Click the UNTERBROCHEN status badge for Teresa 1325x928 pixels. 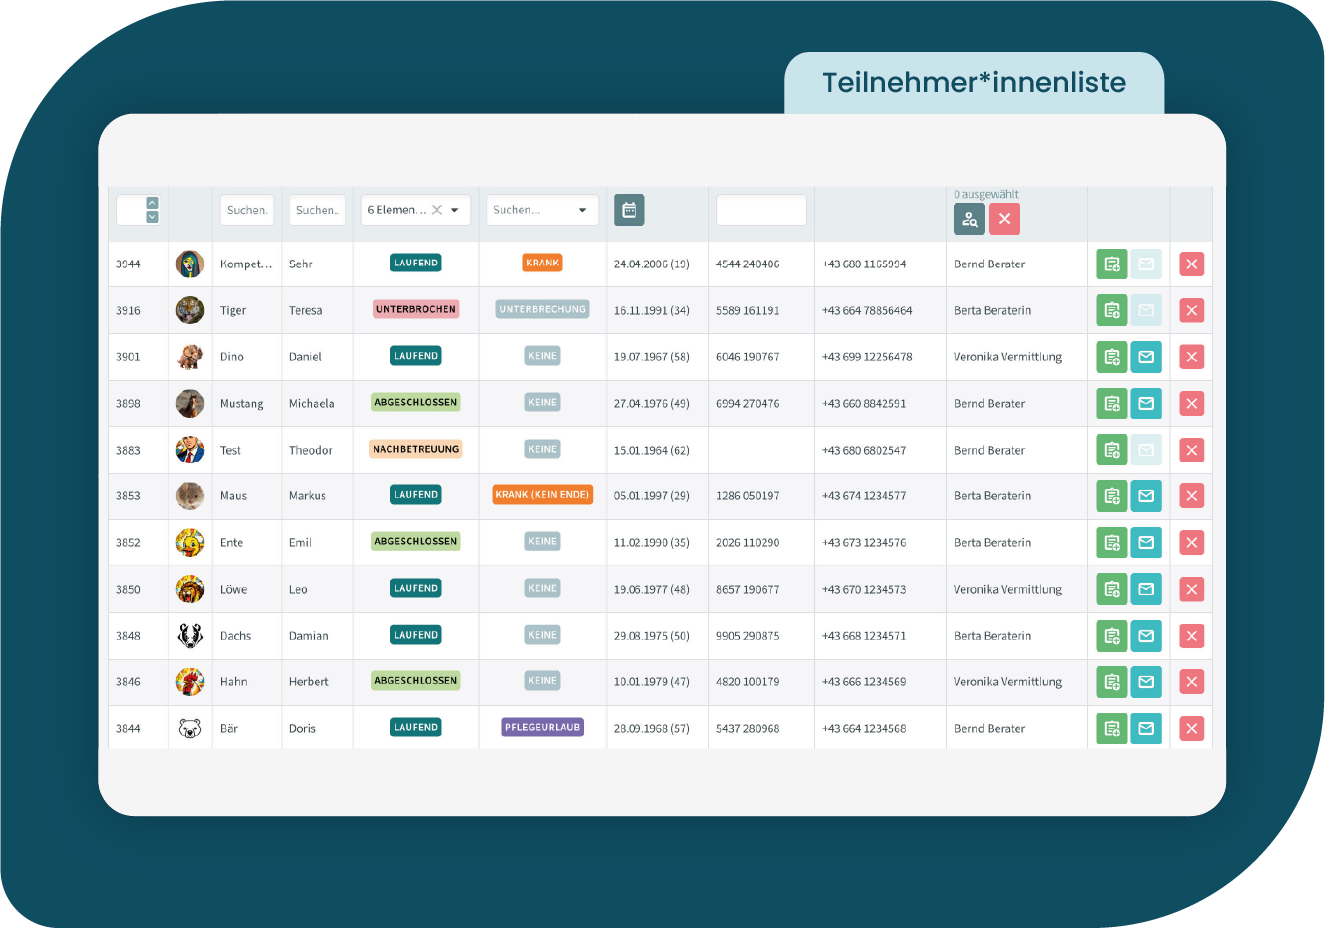click(416, 310)
